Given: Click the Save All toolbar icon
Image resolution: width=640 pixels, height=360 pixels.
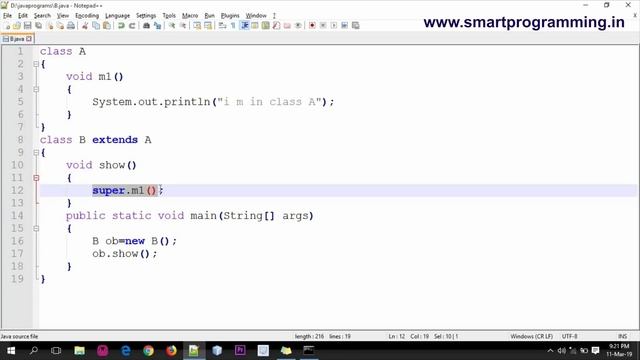Looking at the screenshot, I should 38,26.
